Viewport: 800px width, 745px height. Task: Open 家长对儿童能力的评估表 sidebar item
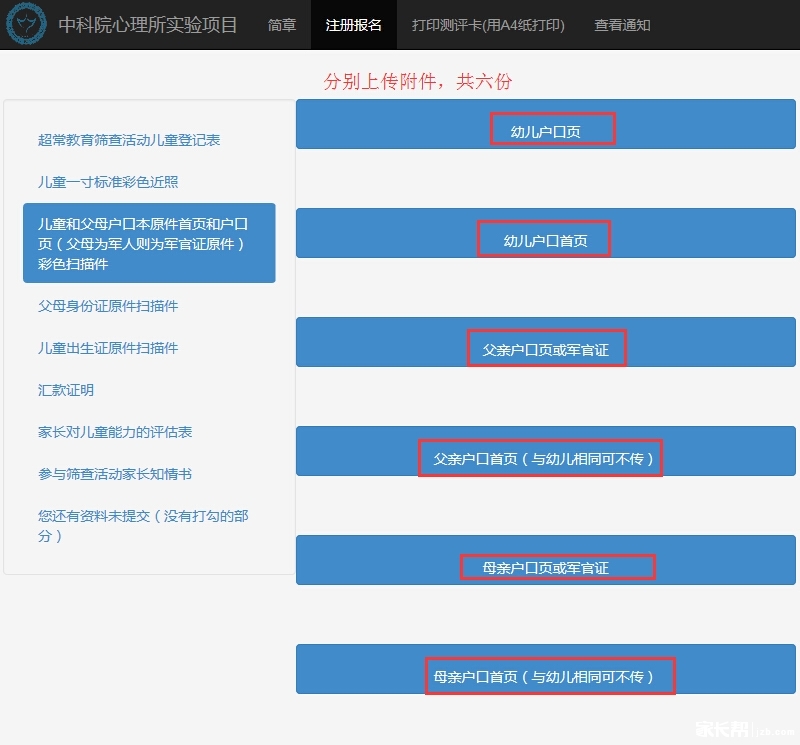pyautogui.click(x=115, y=432)
